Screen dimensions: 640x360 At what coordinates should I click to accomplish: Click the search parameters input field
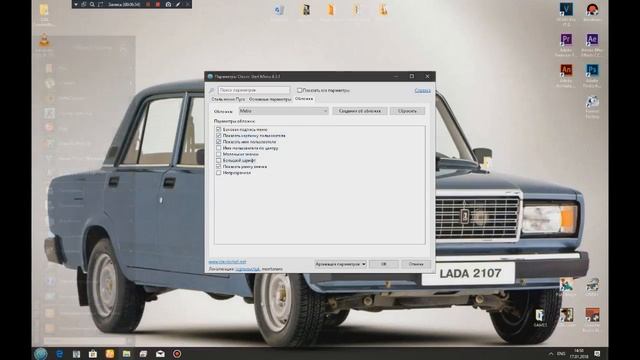tap(254, 90)
